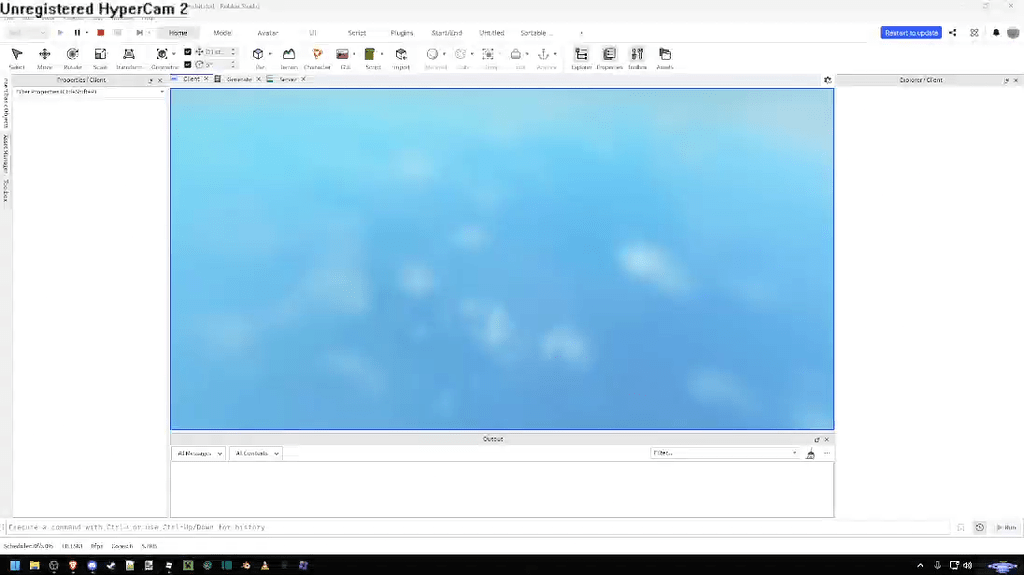Adjust the move snap increment stepper
This screenshot has width=1024, height=575.
pos(233,52)
